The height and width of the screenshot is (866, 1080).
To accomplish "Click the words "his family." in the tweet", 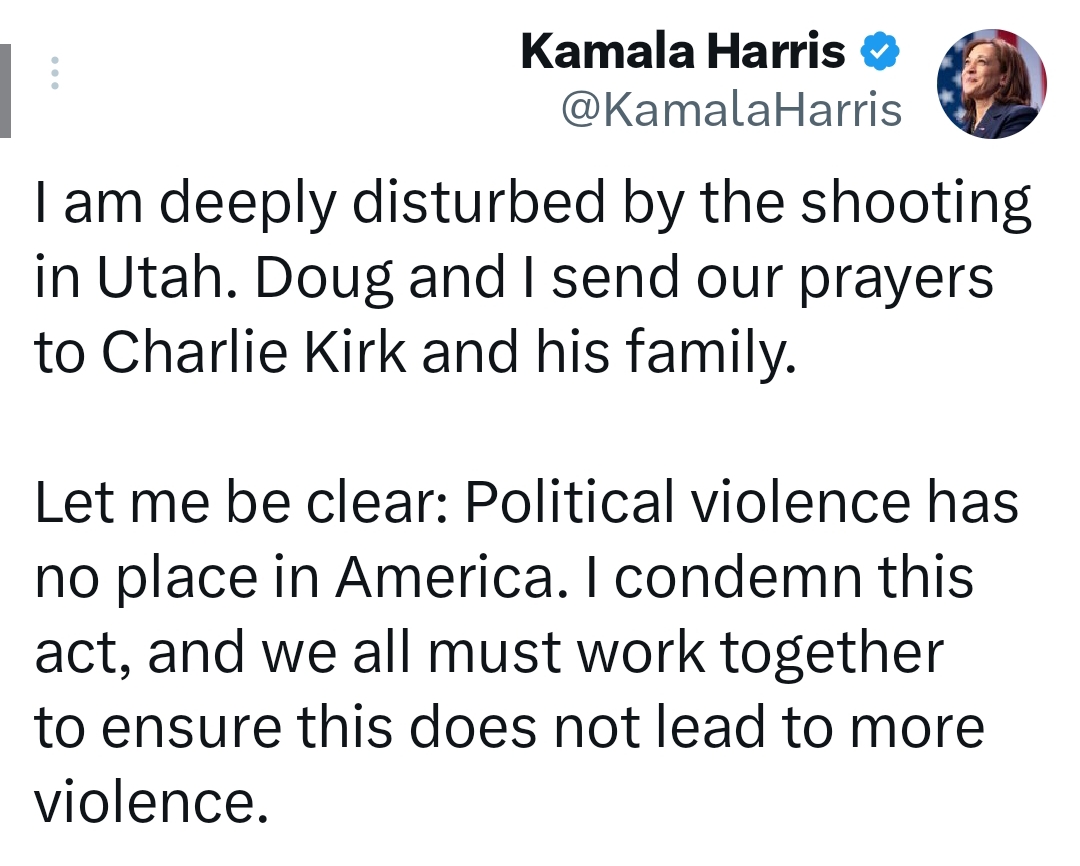I will tap(665, 353).
